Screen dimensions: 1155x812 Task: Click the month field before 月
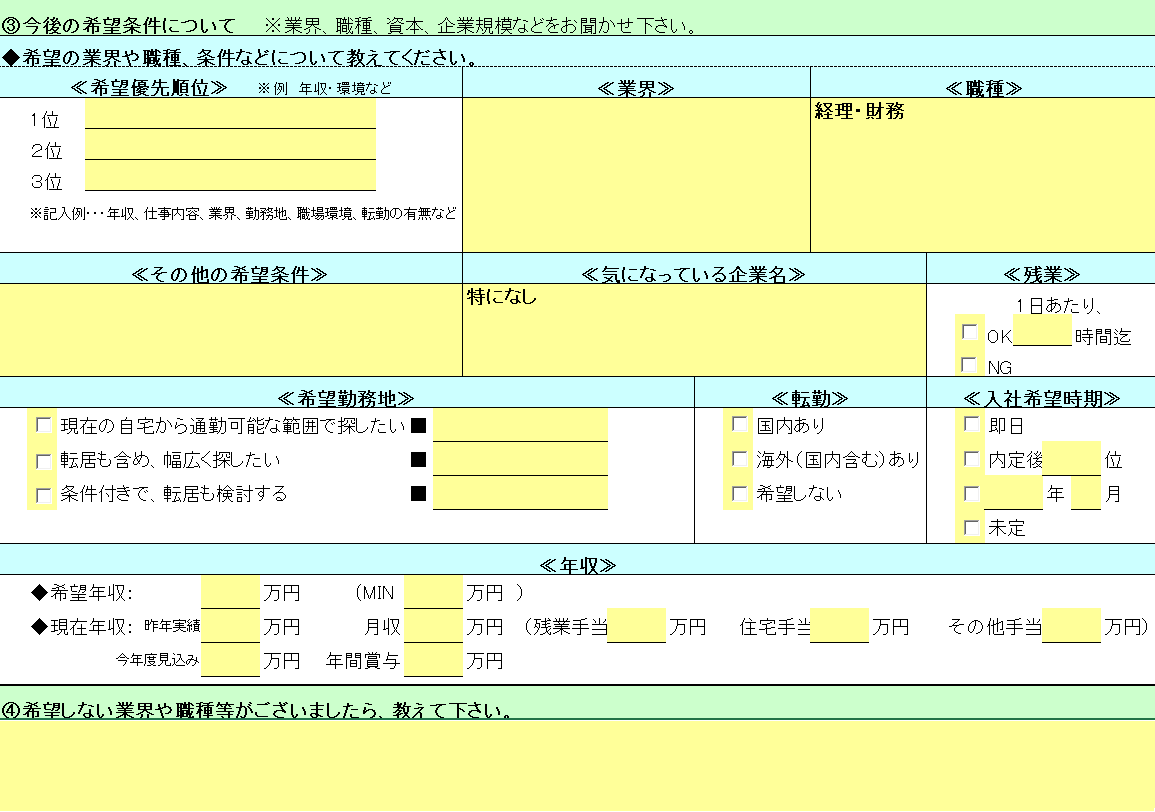click(1086, 493)
